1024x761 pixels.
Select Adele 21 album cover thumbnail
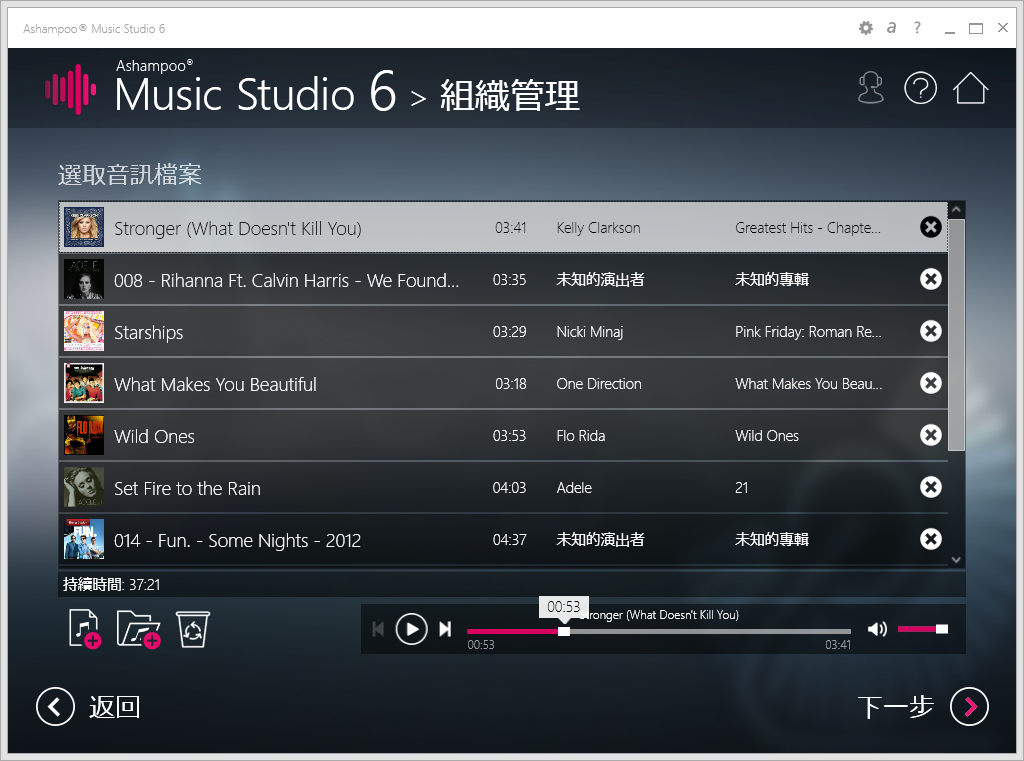[x=84, y=487]
